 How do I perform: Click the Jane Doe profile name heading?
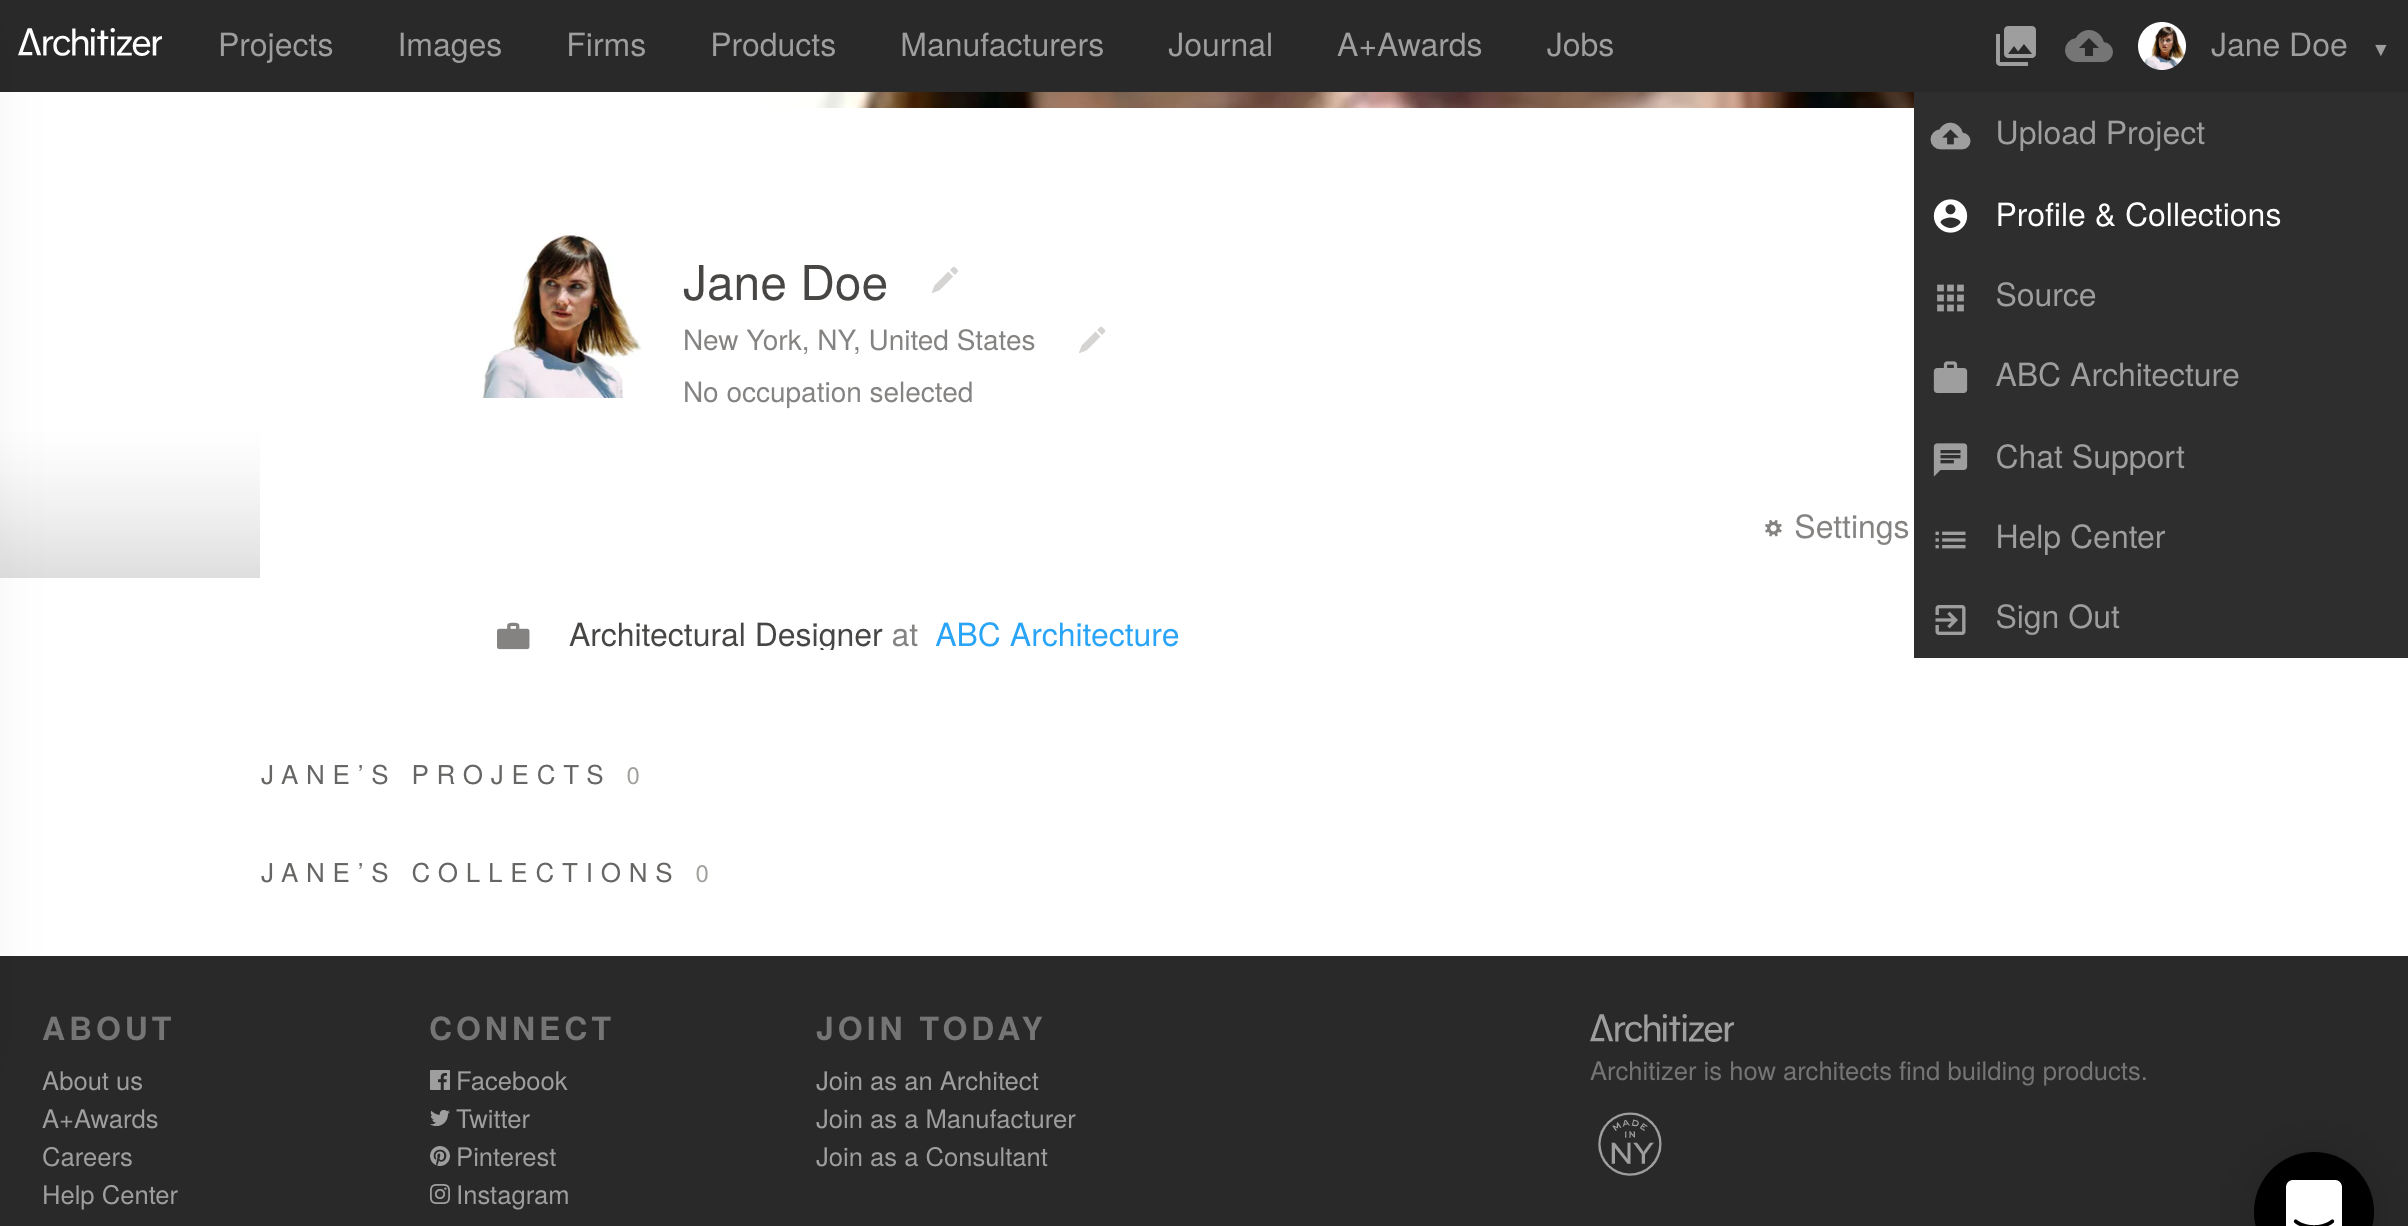pos(785,284)
